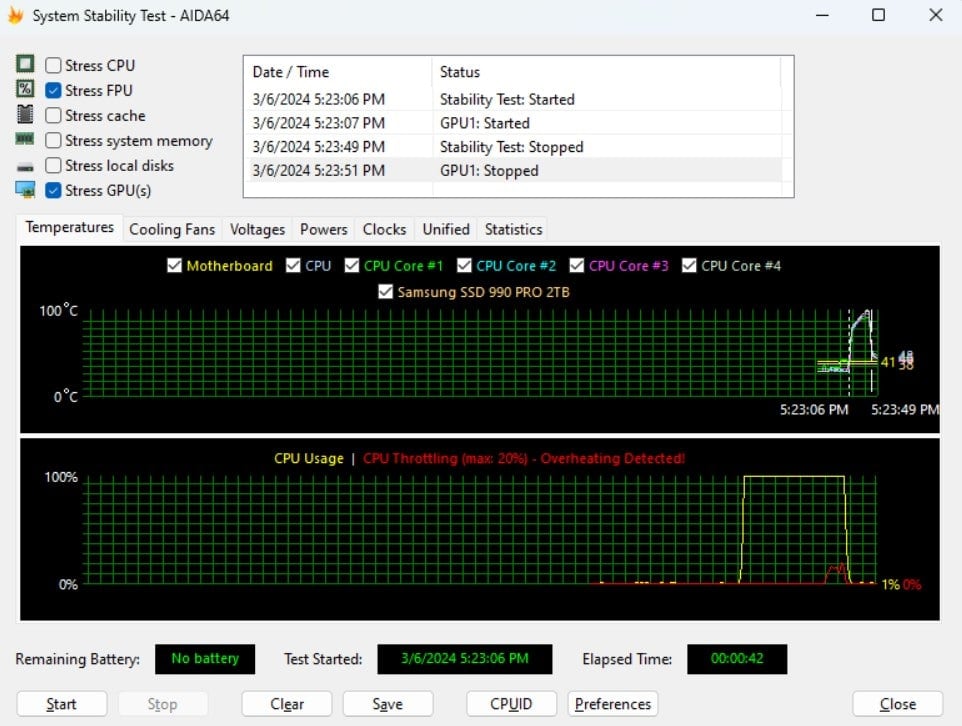This screenshot has height=726, width=962.
Task: Toggle Samsung SSD 990 PRO 2TB checkbox
Action: [x=385, y=292]
